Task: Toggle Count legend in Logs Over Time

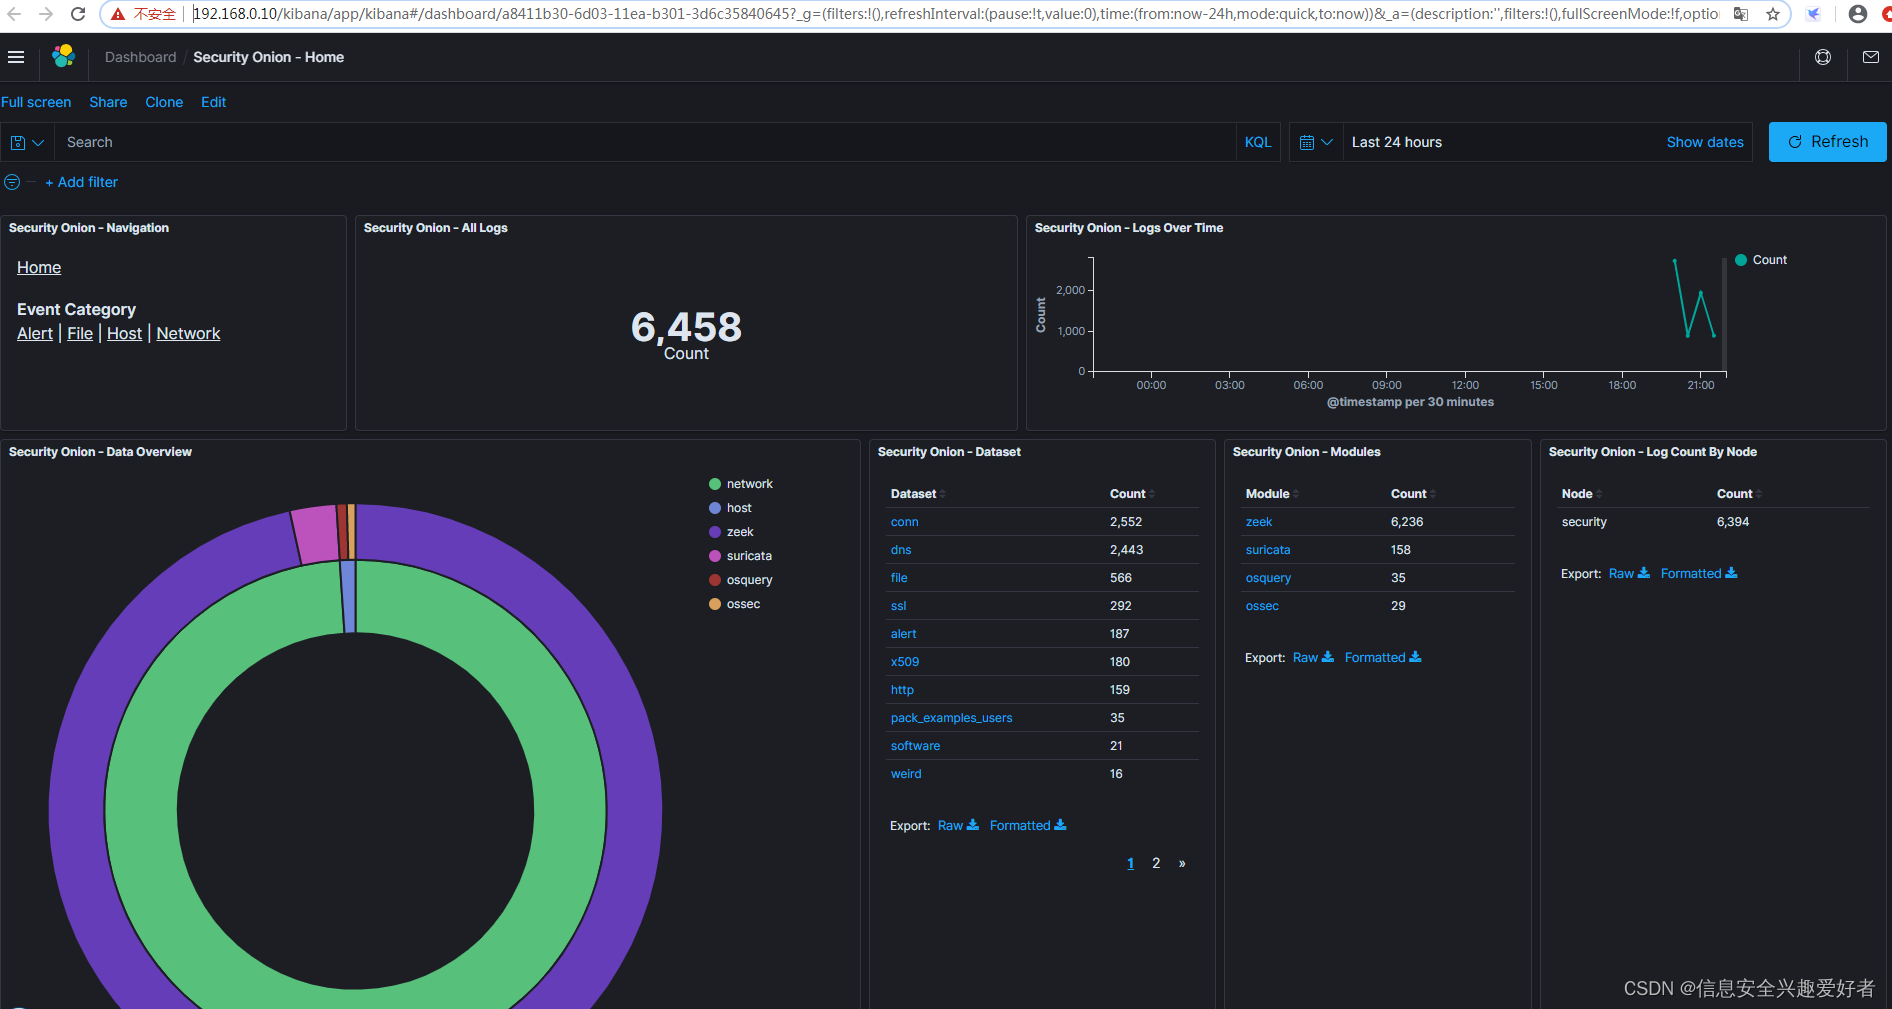Action: pyautogui.click(x=1761, y=260)
